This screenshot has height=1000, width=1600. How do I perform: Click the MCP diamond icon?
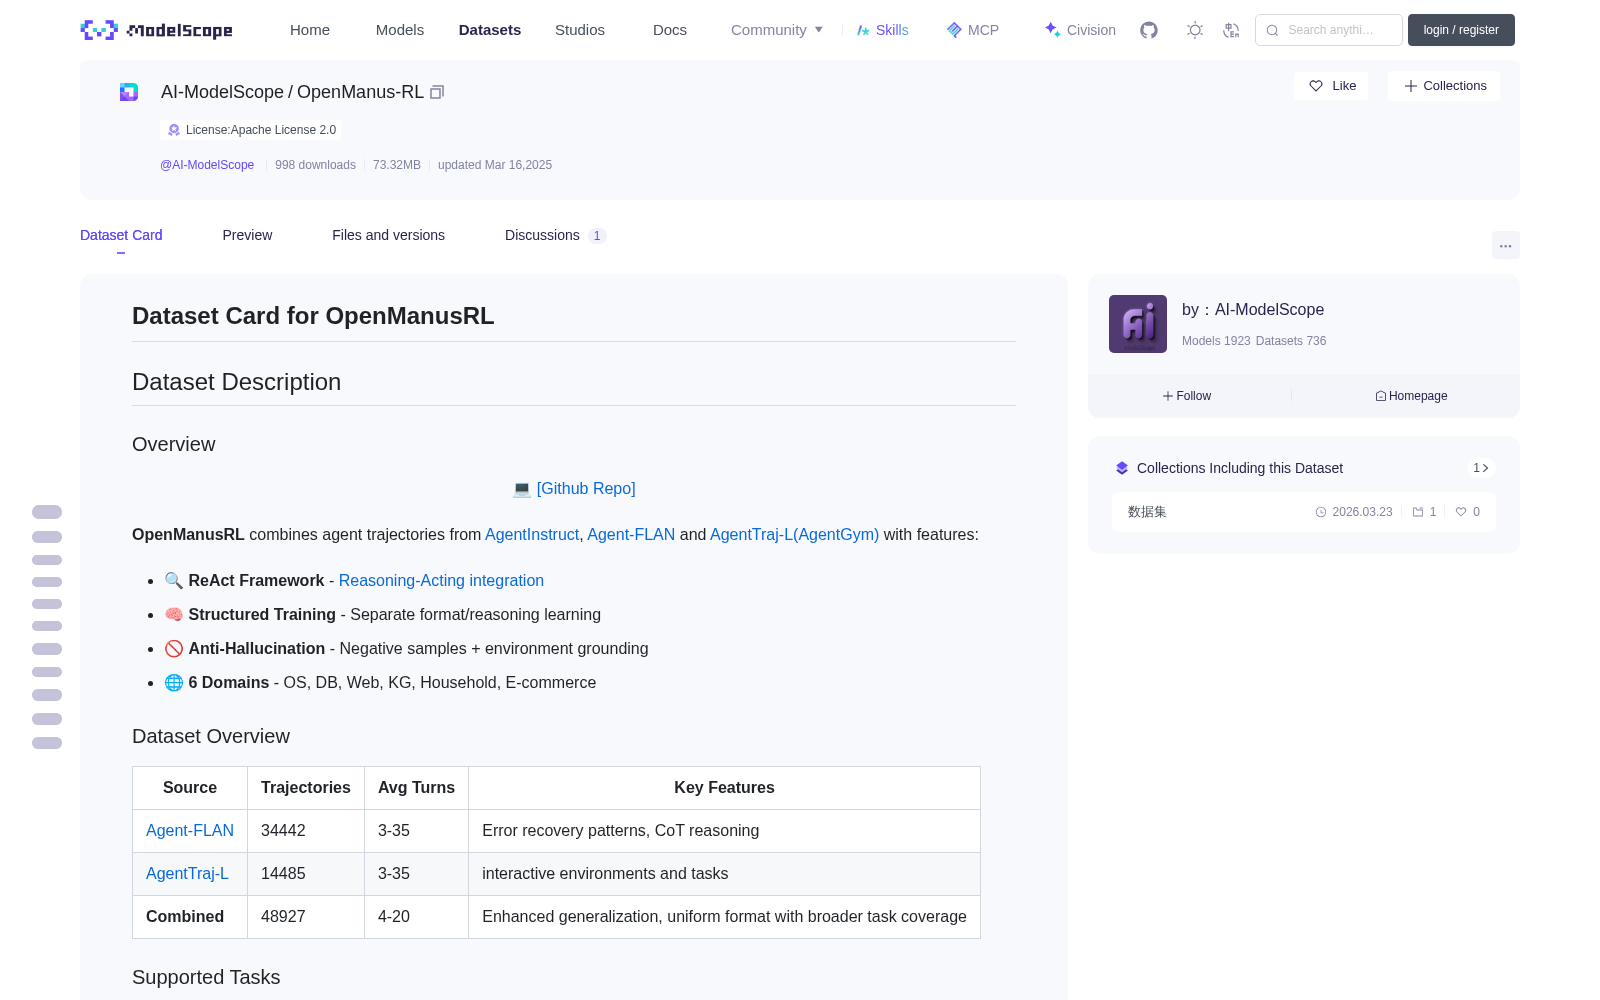pyautogui.click(x=954, y=30)
